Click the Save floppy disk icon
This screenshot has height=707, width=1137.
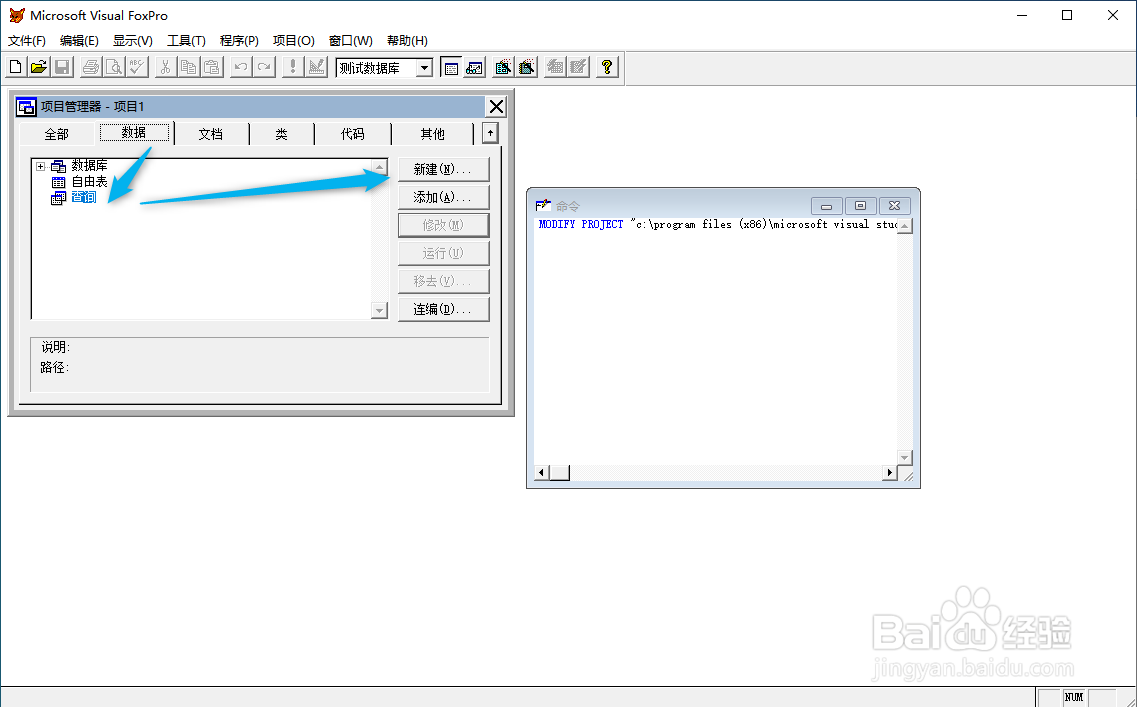(62, 67)
